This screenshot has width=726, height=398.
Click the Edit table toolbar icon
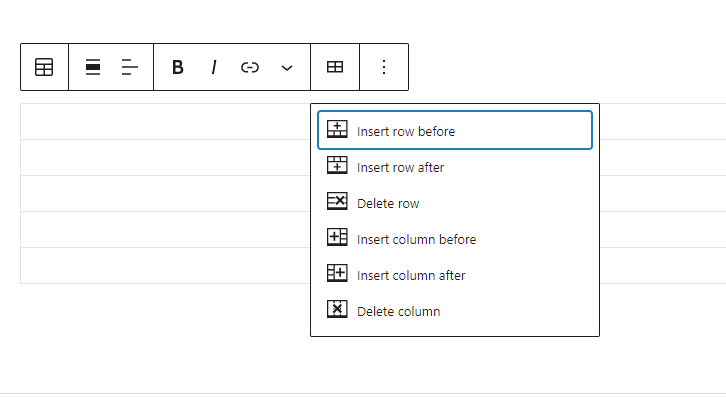335,67
